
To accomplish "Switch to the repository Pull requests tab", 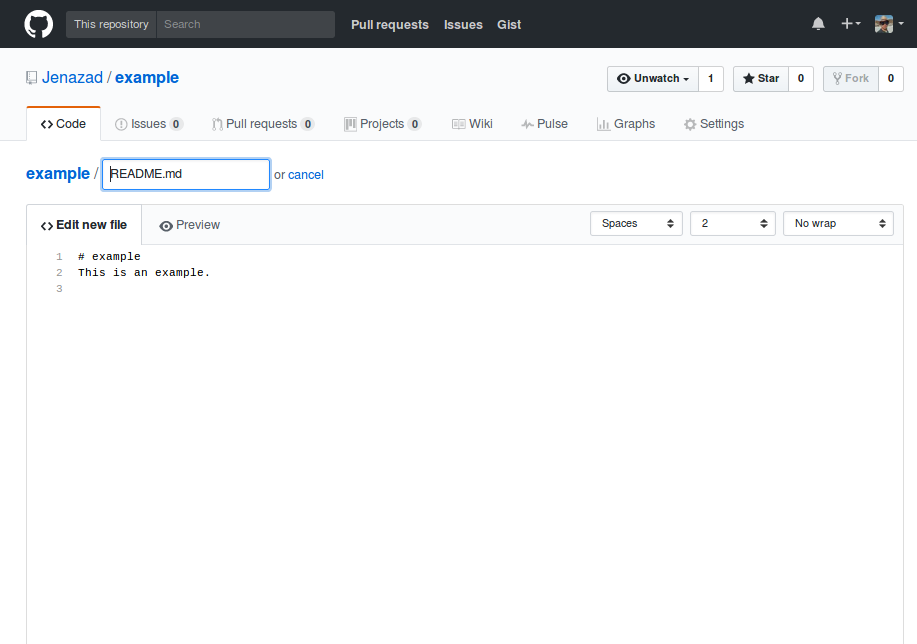I will point(263,124).
